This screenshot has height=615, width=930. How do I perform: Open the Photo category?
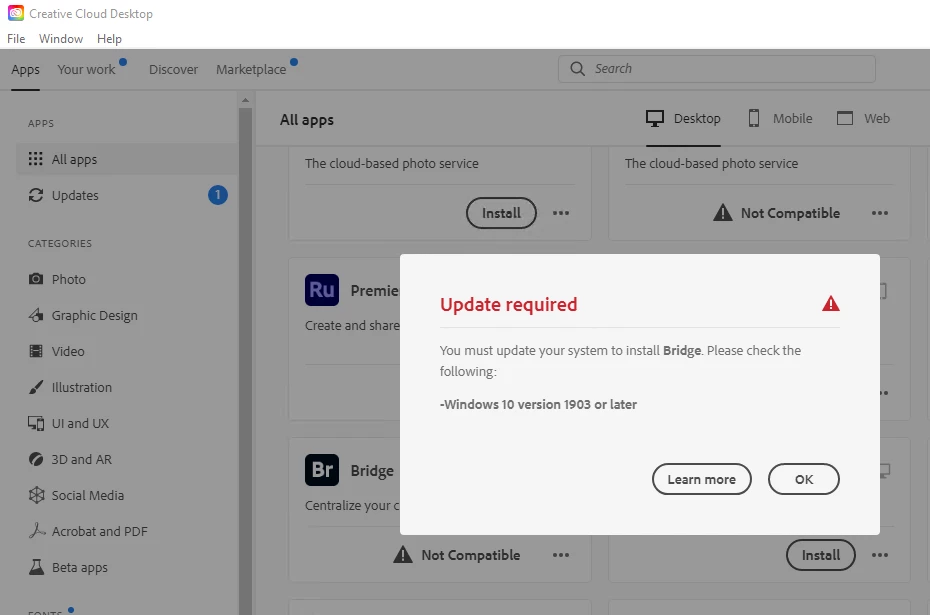[68, 279]
